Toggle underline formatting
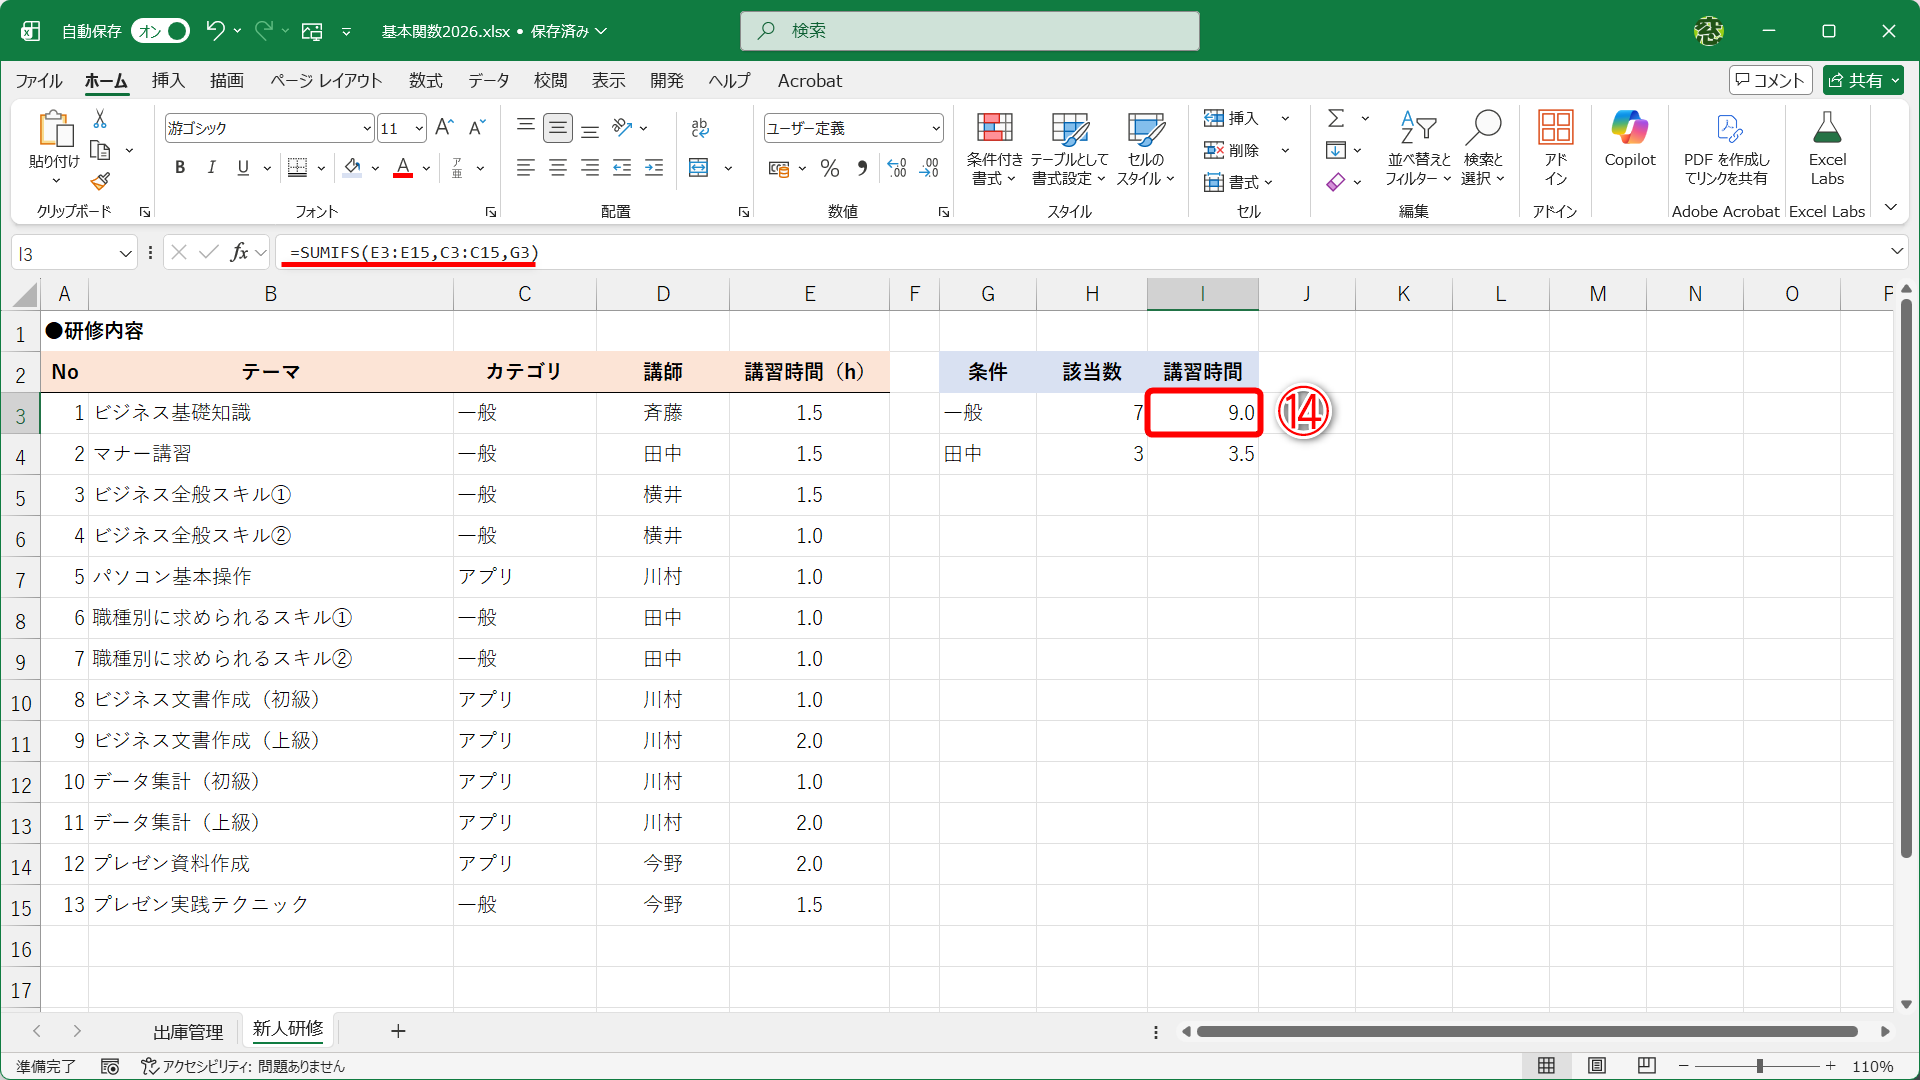 [x=242, y=167]
